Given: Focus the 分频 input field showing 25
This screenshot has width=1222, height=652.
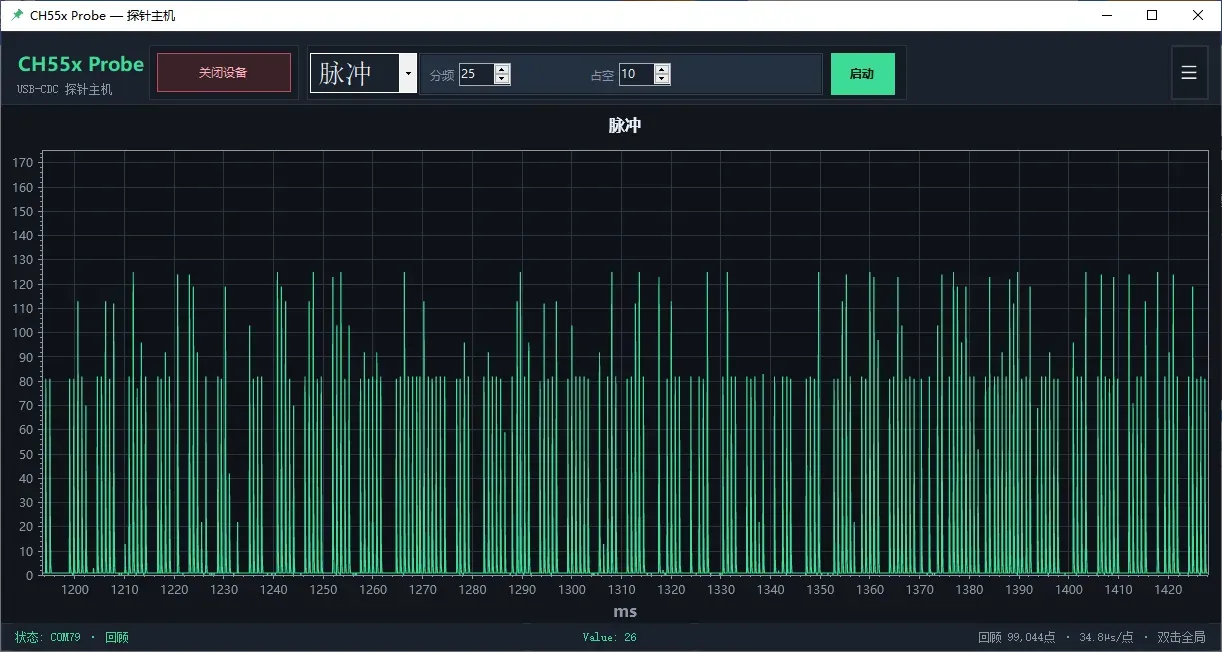Looking at the screenshot, I should pos(477,74).
